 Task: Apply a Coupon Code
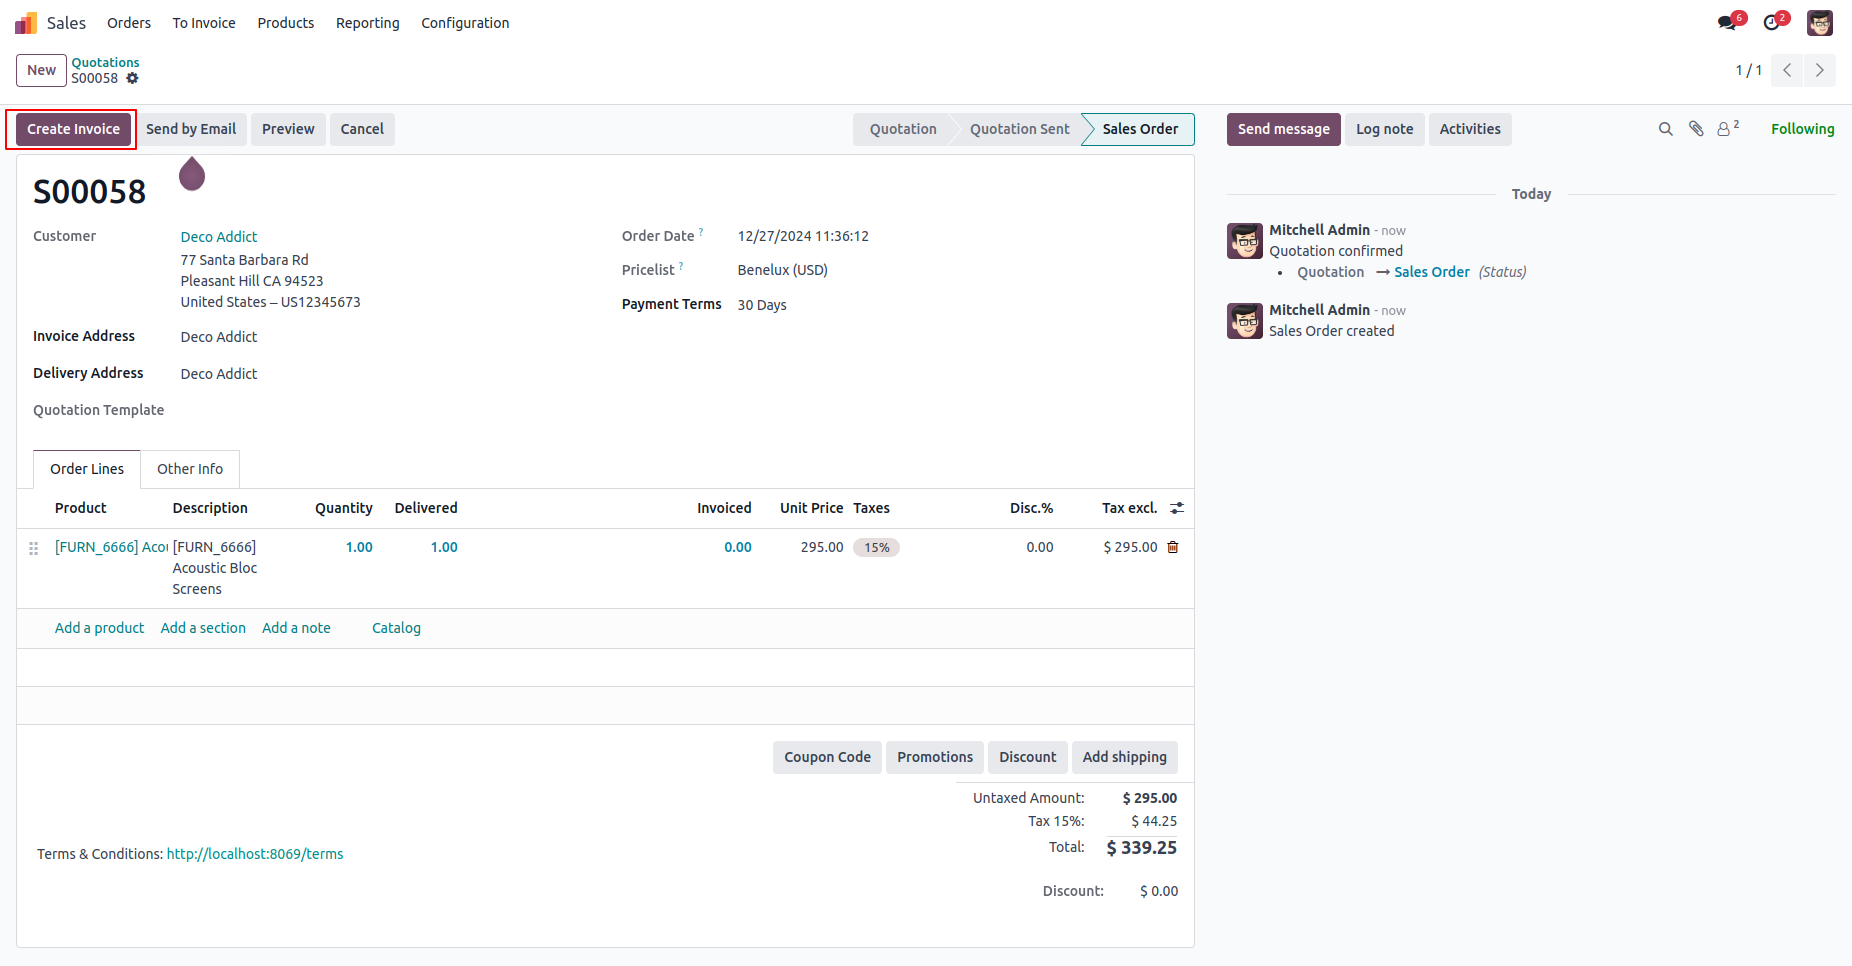(x=827, y=757)
